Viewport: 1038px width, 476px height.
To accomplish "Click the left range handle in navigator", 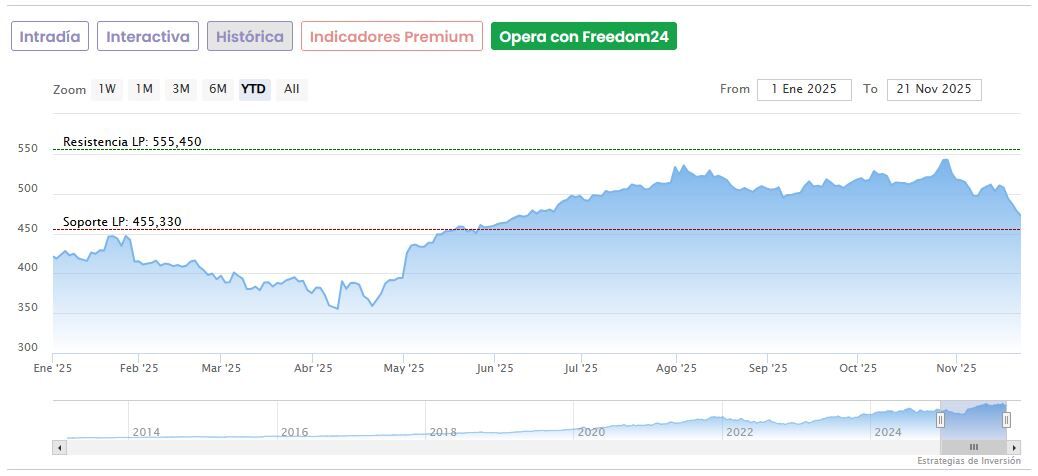I will point(940,420).
